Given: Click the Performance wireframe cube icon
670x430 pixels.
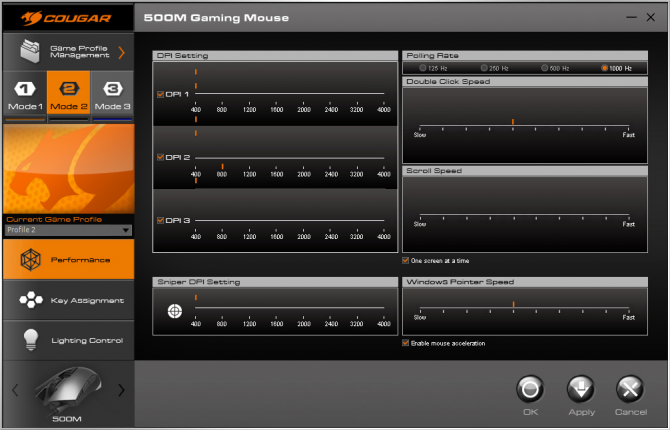Looking at the screenshot, I should [31, 259].
